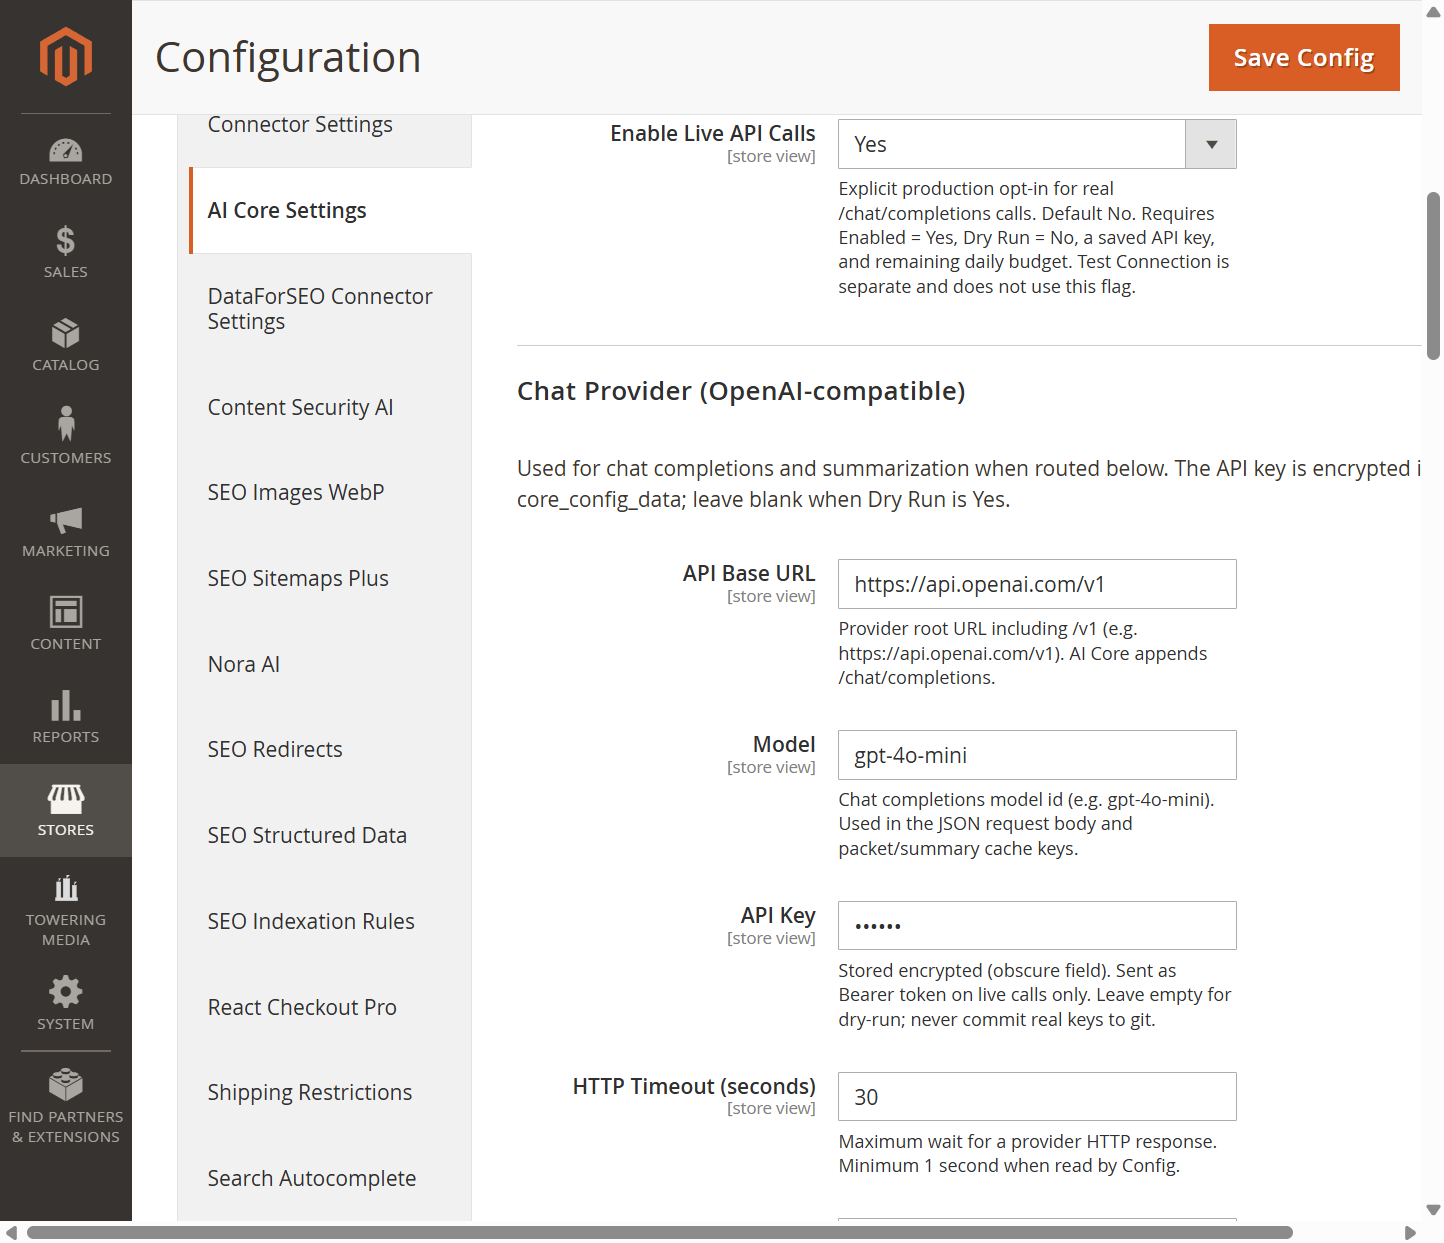The image size is (1444, 1243).
Task: Click the horizontal scrollbar thumb
Action: point(660,1232)
